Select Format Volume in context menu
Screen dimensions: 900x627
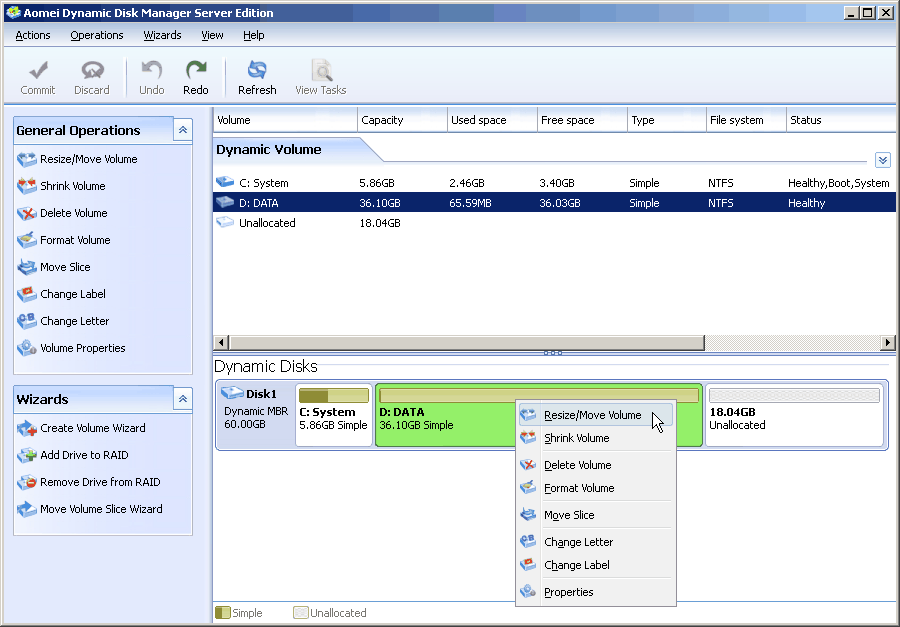[x=579, y=488]
